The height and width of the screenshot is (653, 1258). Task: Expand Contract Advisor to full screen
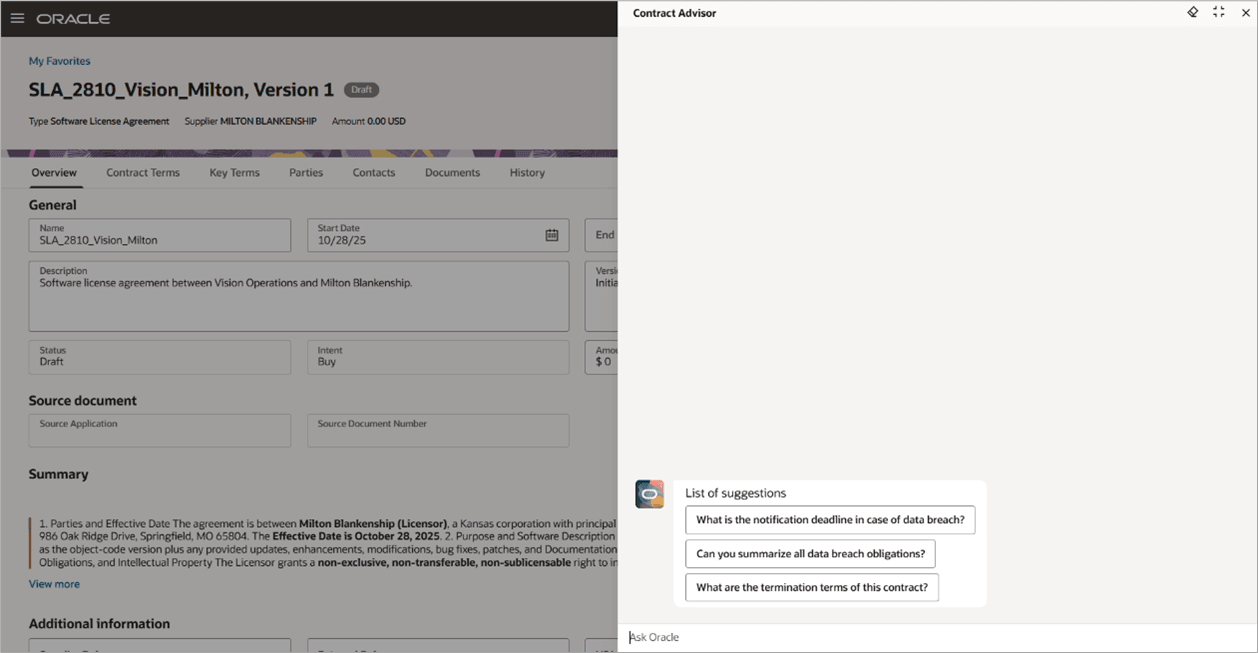(1218, 12)
